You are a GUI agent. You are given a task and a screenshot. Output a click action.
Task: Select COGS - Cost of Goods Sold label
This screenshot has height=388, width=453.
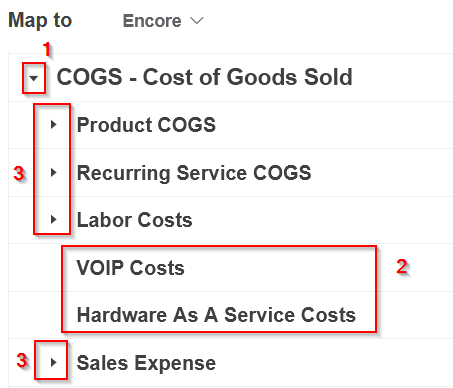click(x=204, y=77)
